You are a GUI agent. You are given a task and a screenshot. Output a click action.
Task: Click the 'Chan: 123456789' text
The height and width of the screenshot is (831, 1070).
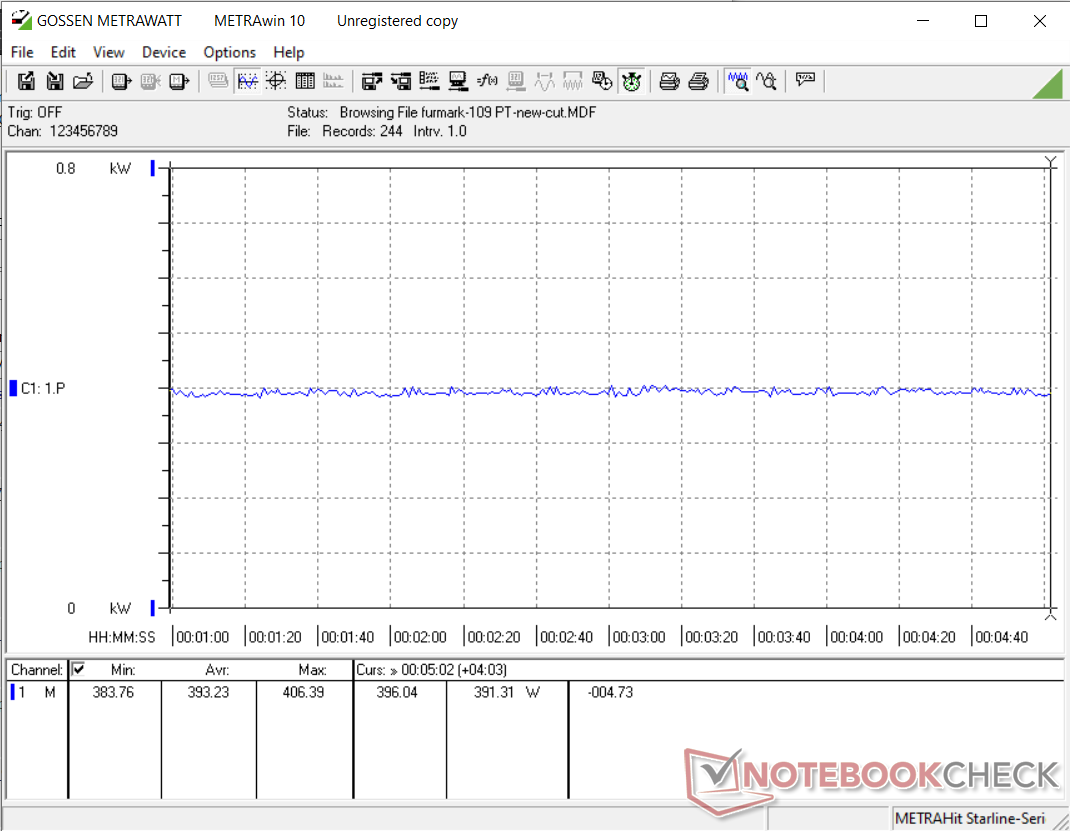pos(63,131)
